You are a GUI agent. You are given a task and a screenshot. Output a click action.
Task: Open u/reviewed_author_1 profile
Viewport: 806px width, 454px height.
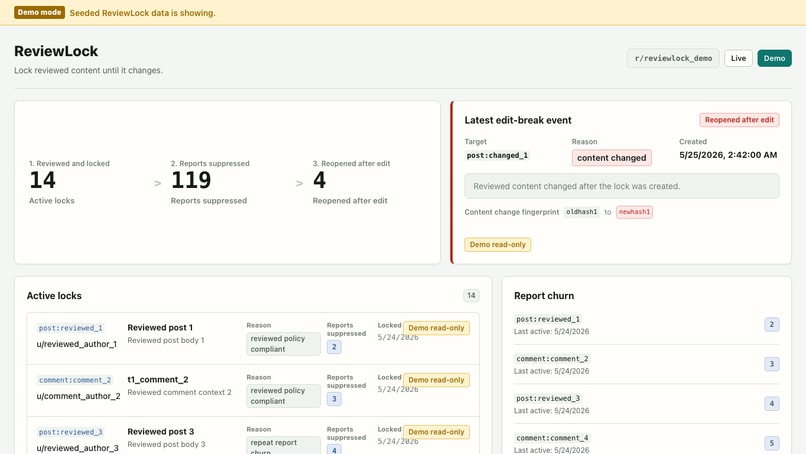pos(77,344)
